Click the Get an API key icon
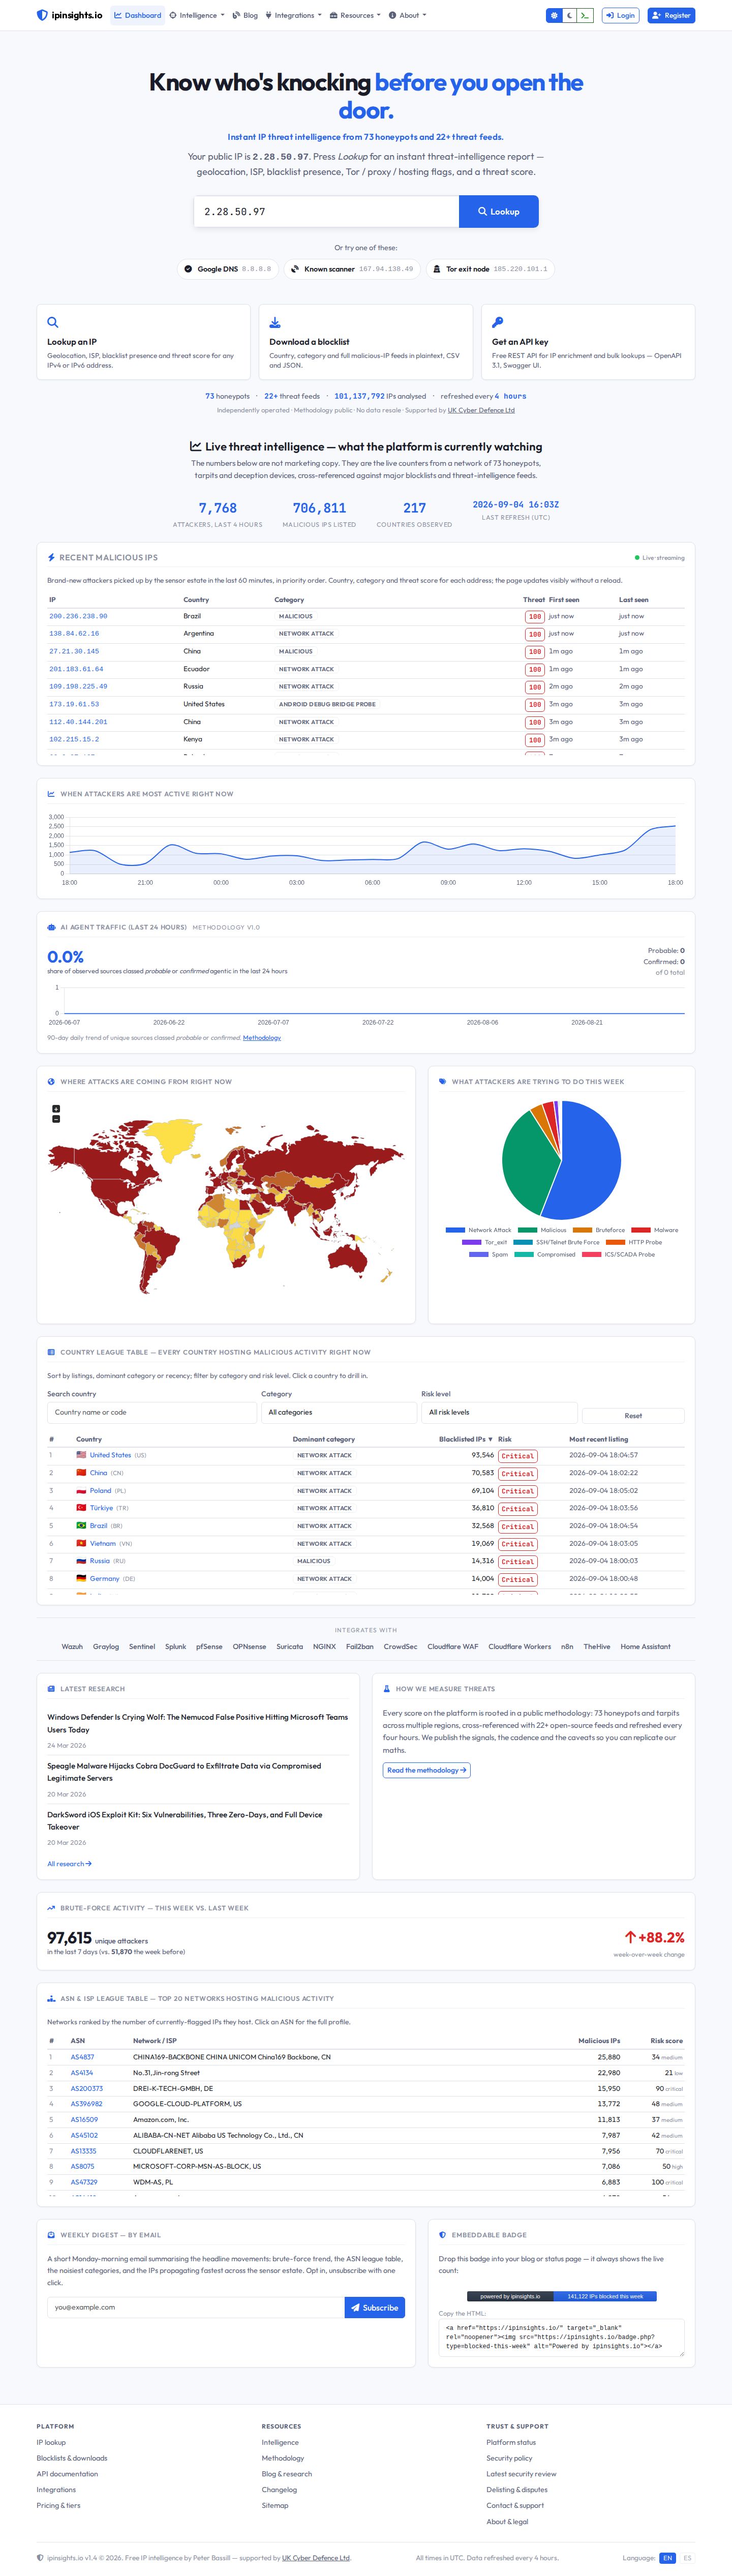732x2576 pixels. pyautogui.click(x=497, y=322)
